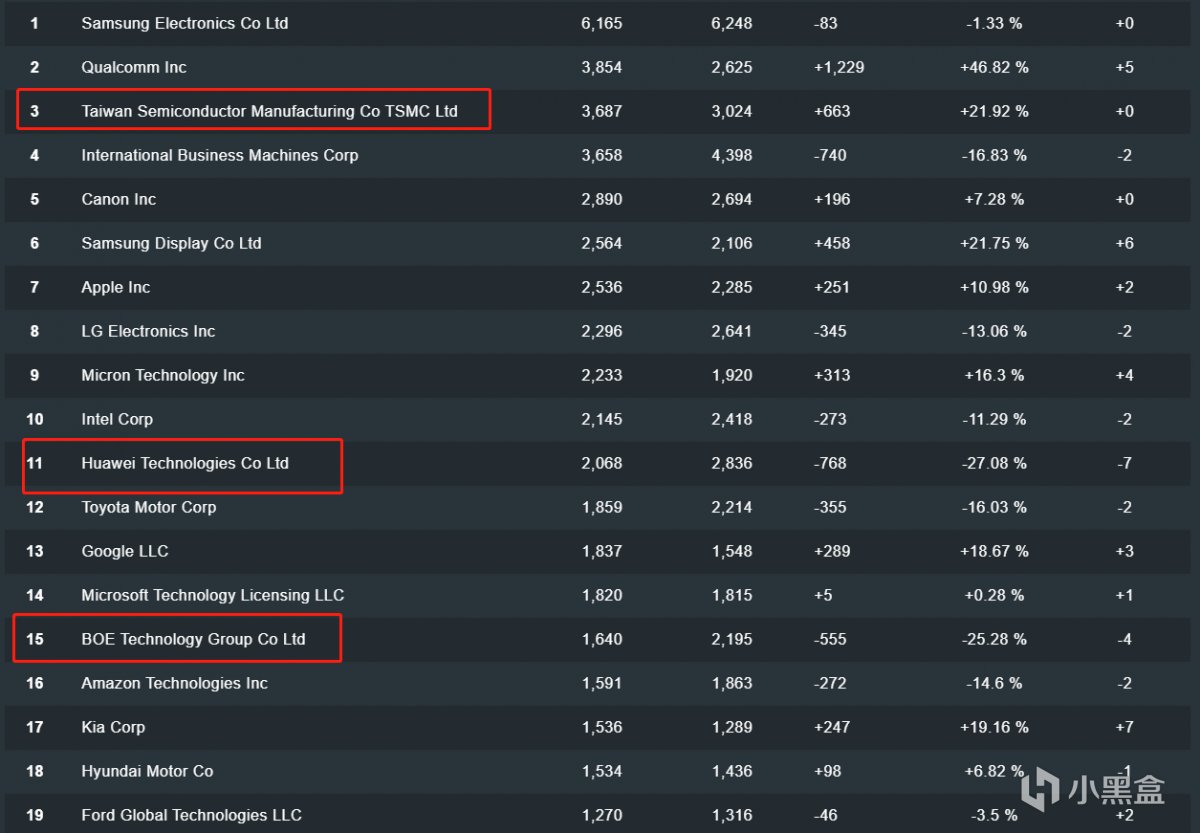The image size is (1200, 833).
Task: Click Toyota change value -355
Action: coord(830,507)
